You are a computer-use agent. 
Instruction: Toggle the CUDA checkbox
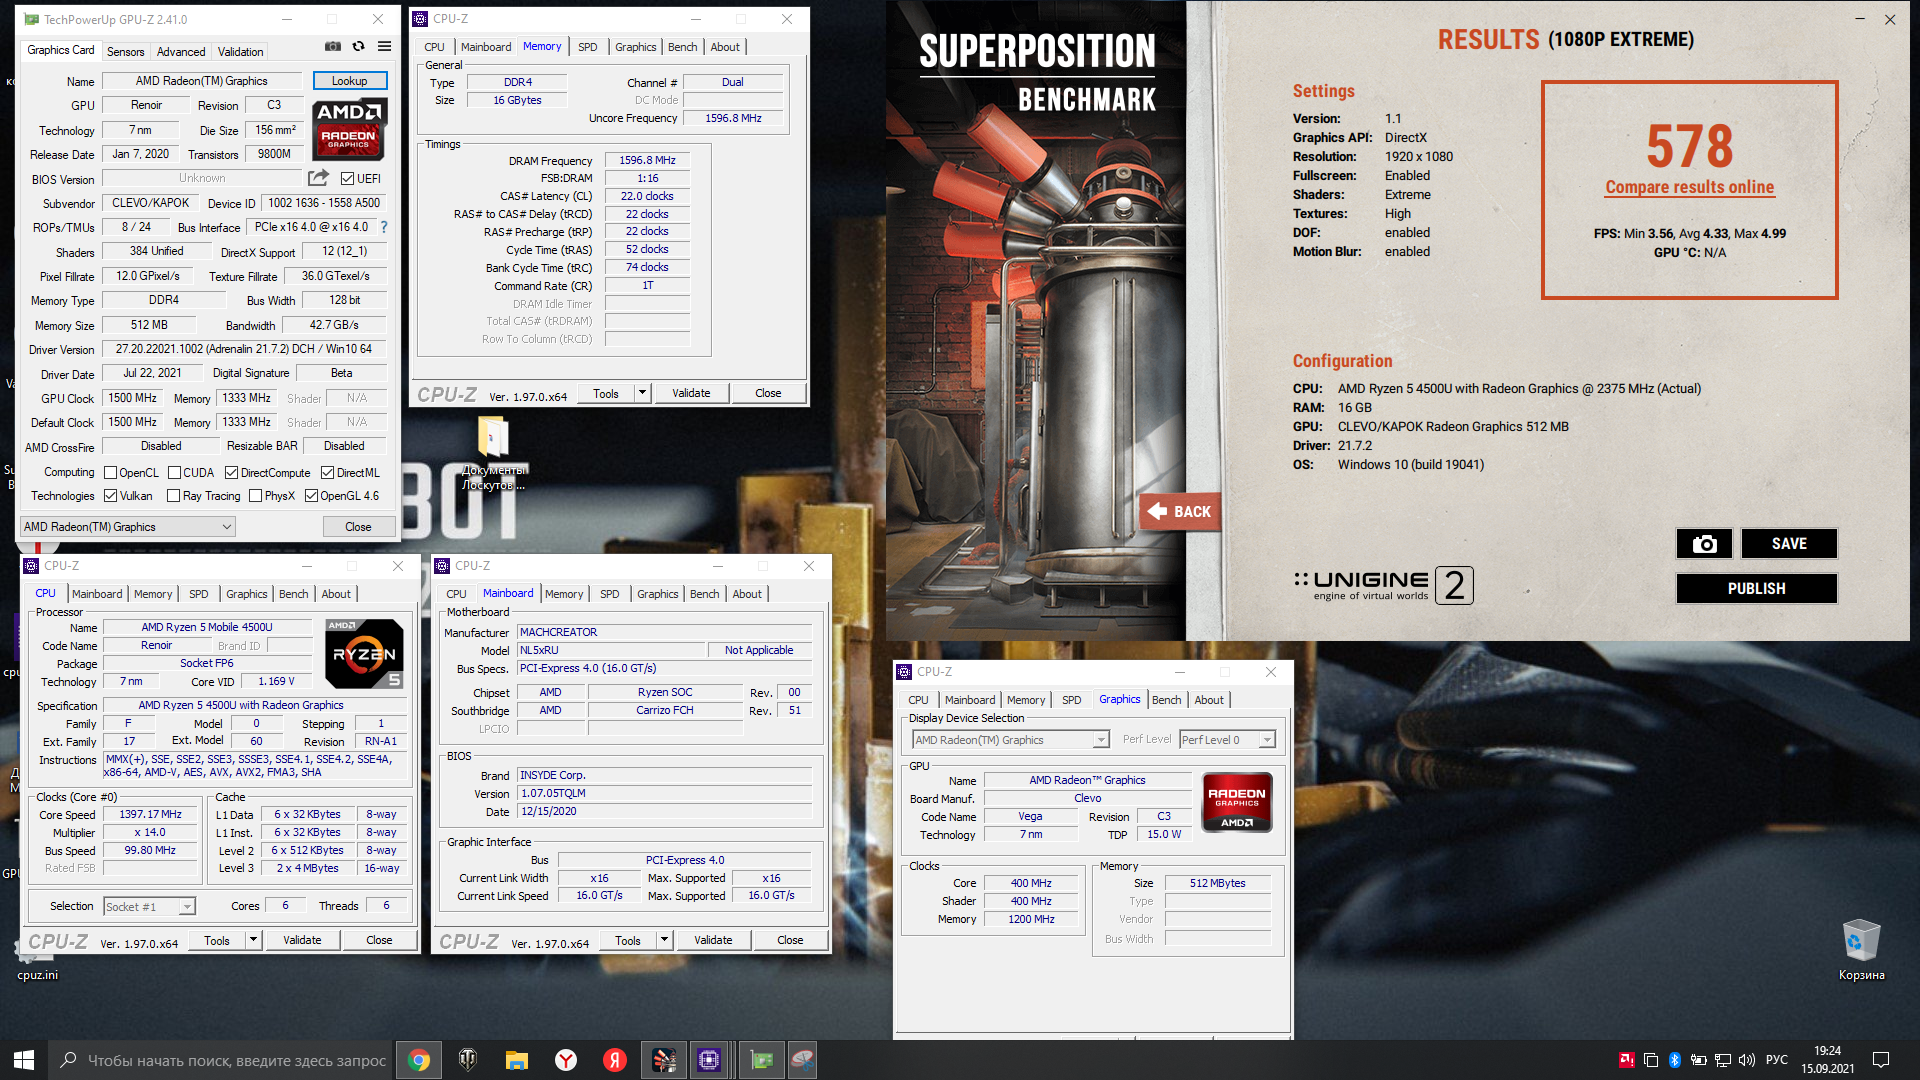174,473
